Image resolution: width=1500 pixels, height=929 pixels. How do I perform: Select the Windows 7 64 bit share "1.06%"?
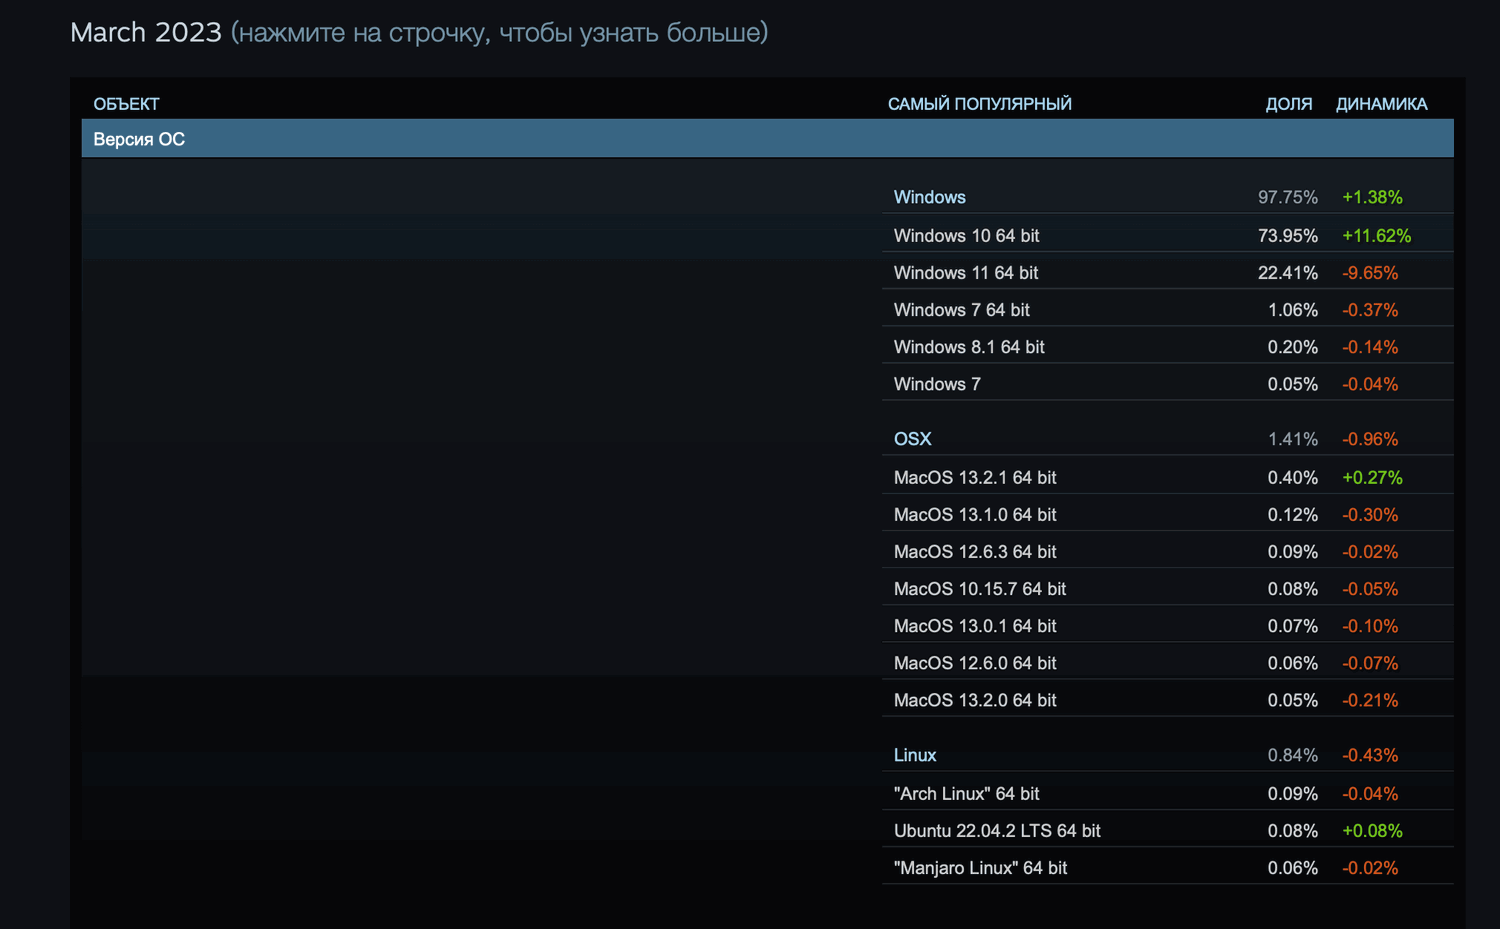pos(1293,310)
